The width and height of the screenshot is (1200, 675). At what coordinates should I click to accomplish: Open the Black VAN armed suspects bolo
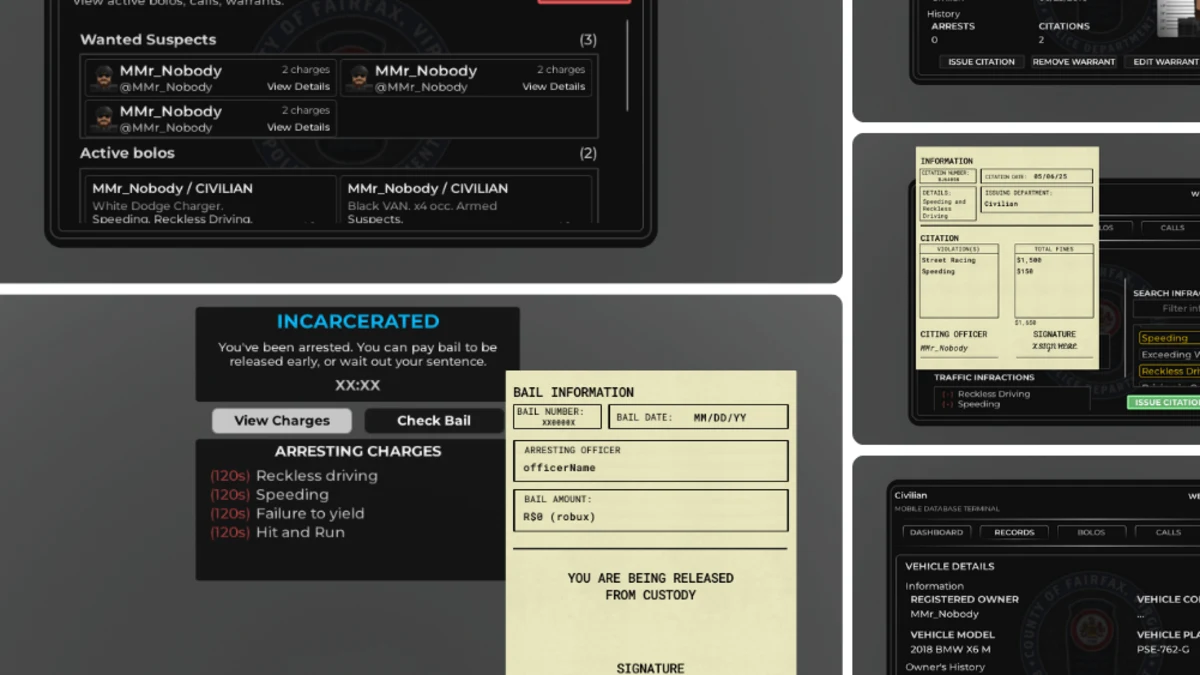(x=465, y=200)
